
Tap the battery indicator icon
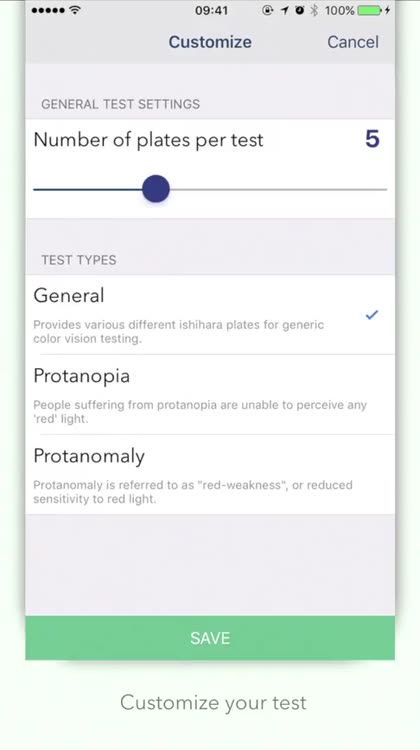370,10
